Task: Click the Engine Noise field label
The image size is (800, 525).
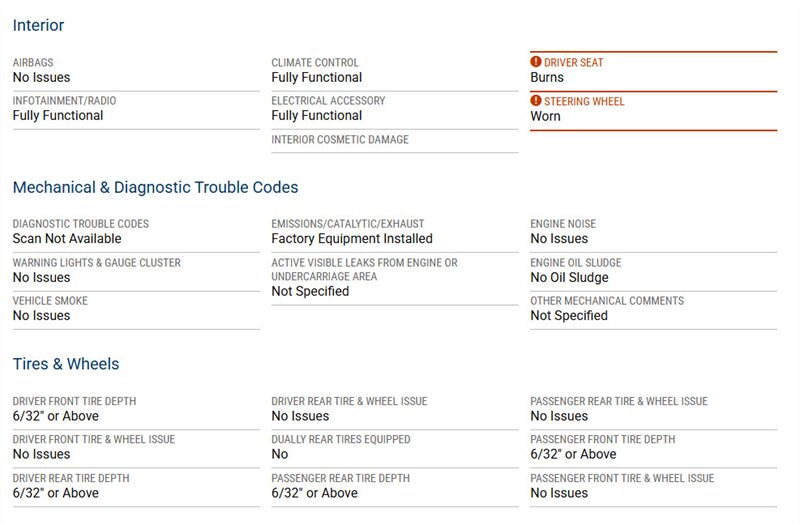Action: point(563,224)
